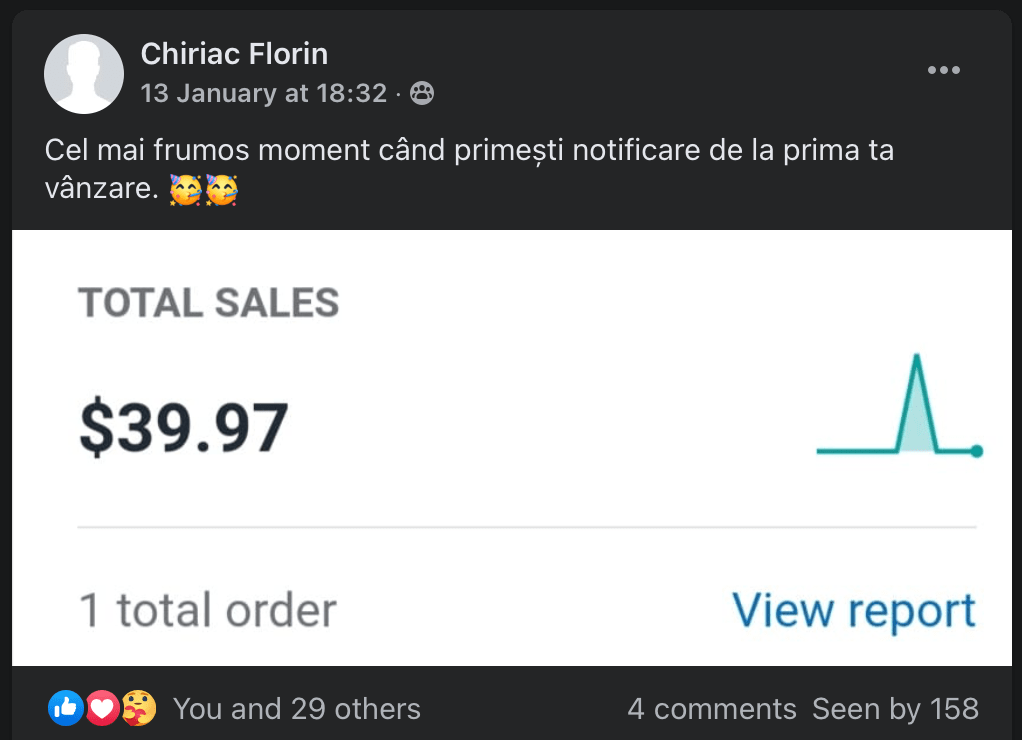Click Chiriac Florin's profile avatar
Image resolution: width=1022 pixels, height=740 pixels.
pos(84,74)
